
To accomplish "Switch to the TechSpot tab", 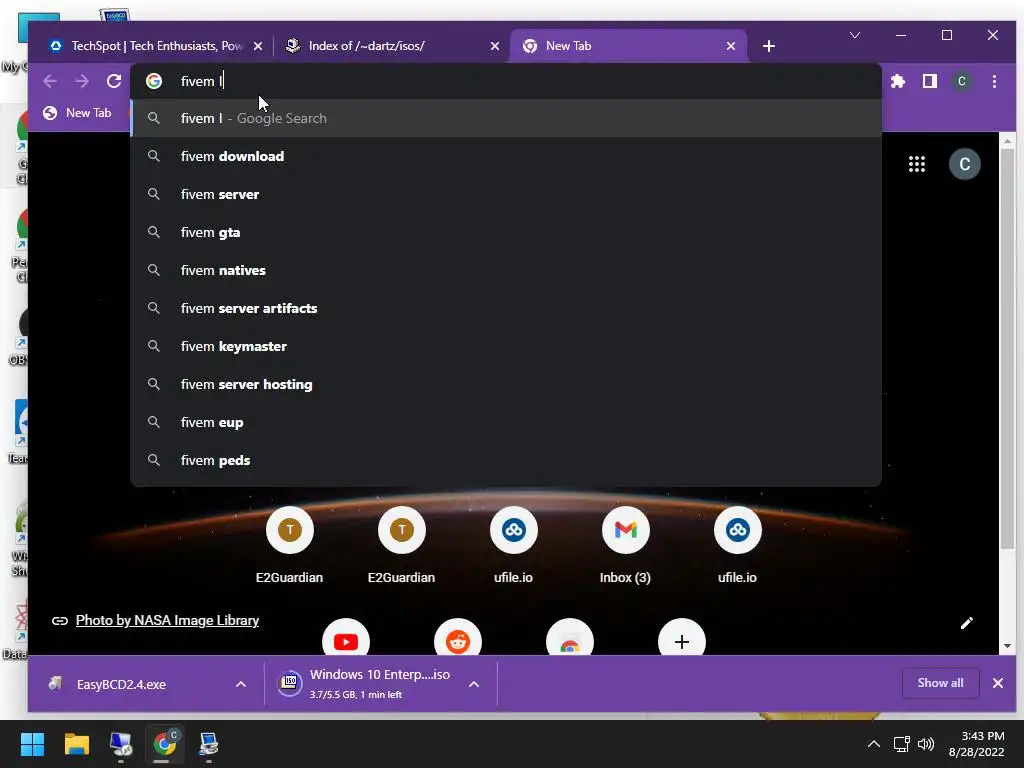I will click(155, 46).
